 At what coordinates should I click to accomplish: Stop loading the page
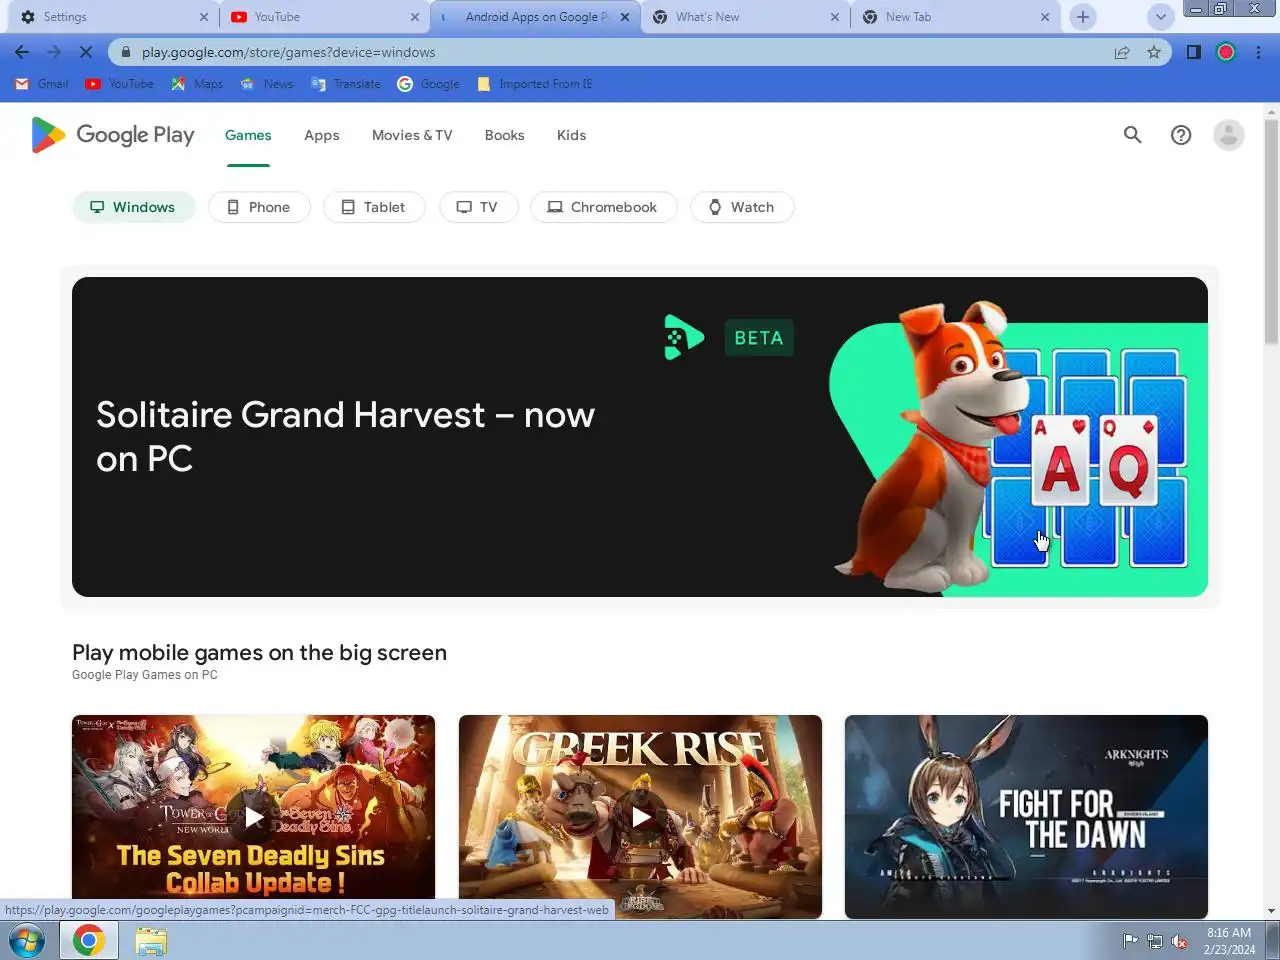[x=86, y=52]
